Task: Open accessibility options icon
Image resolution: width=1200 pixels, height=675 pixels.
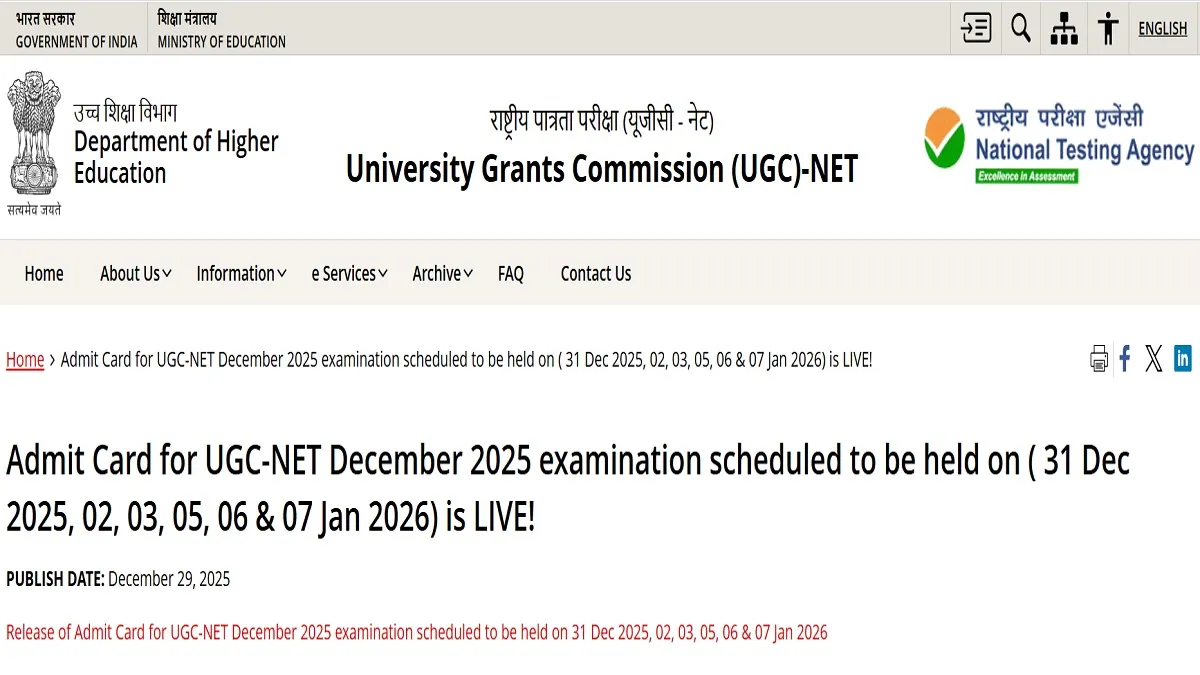Action: pyautogui.click(x=1108, y=28)
